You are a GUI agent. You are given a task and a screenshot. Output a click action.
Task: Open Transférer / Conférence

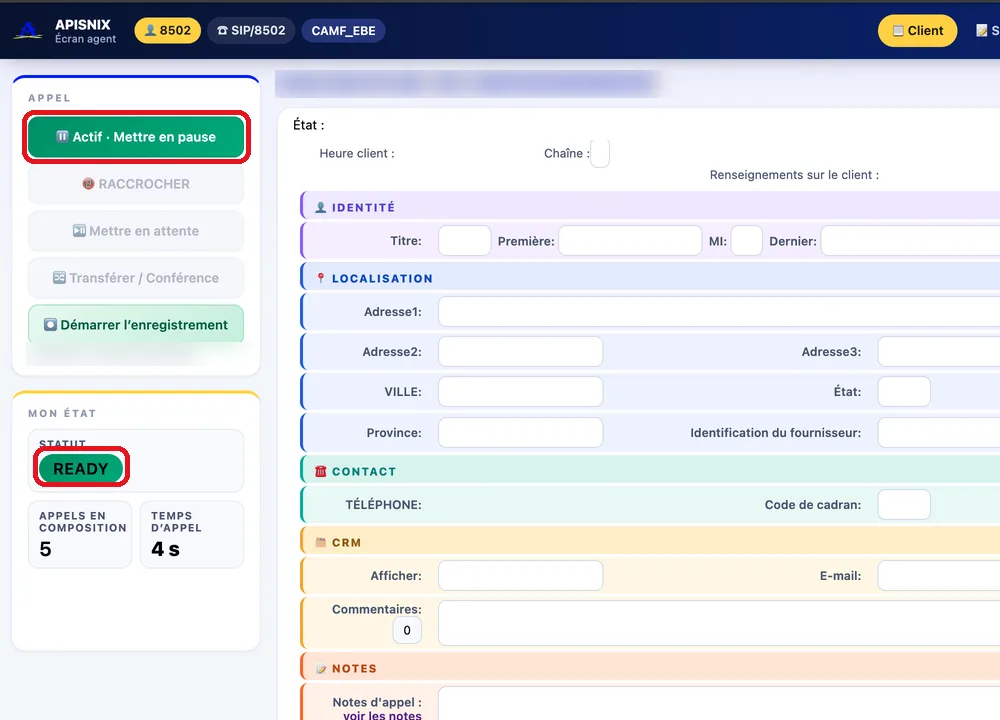[136, 278]
